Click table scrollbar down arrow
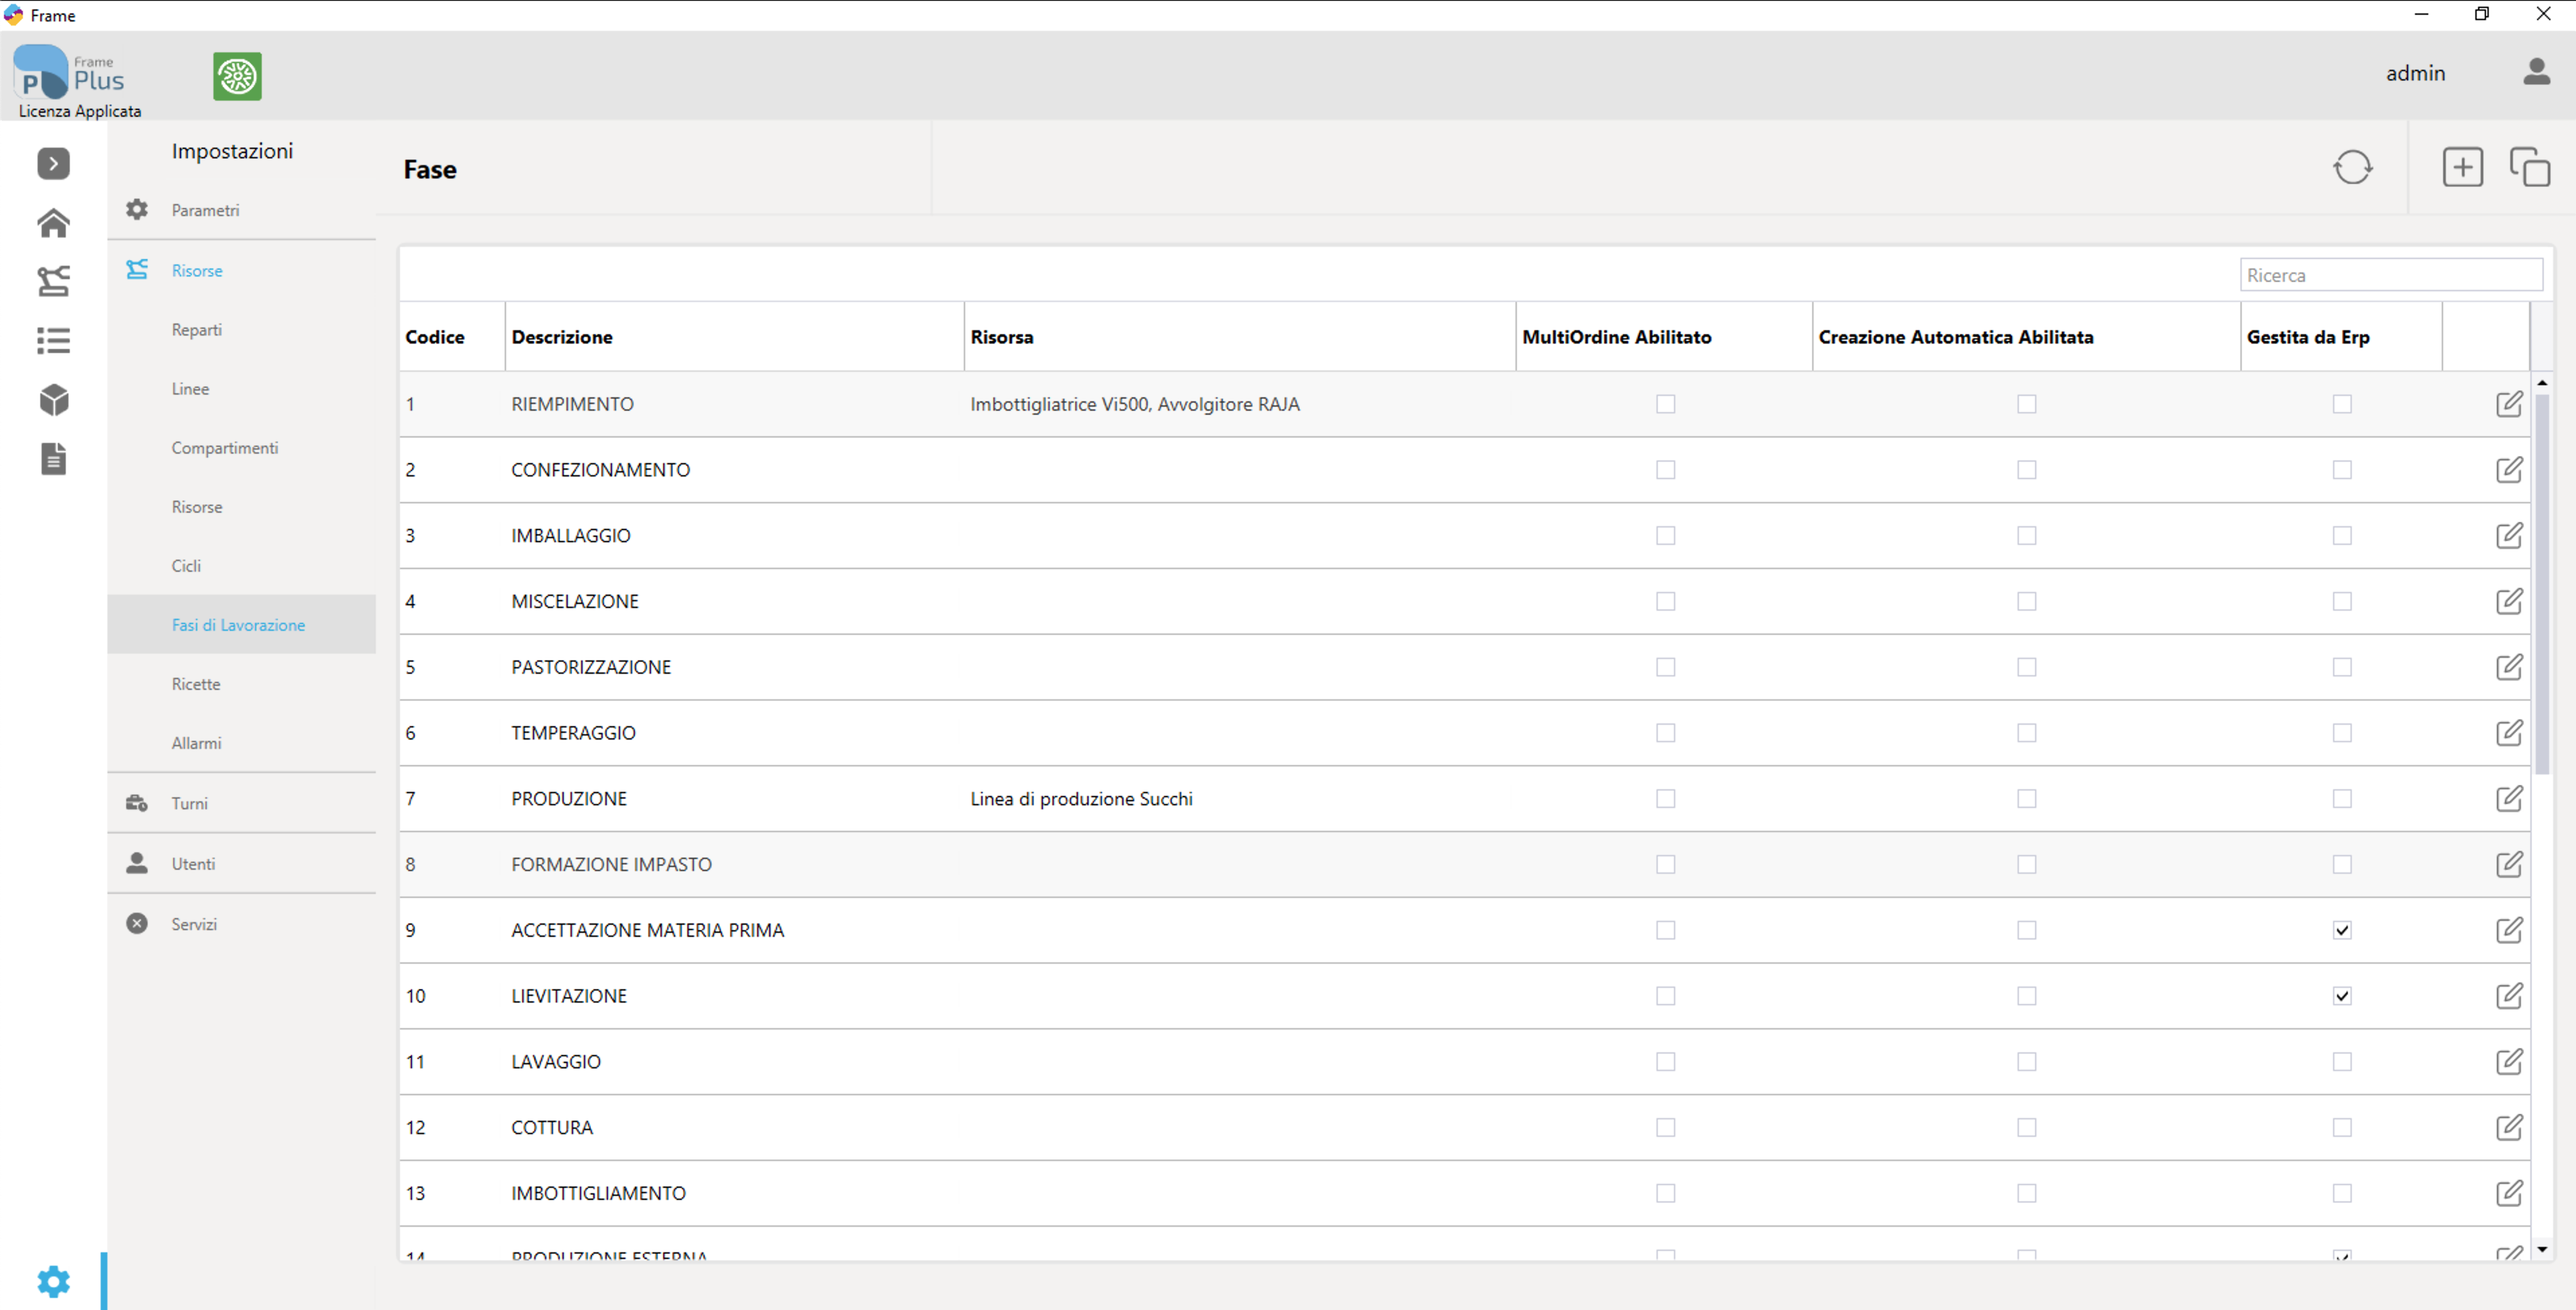This screenshot has width=2576, height=1310. pos(2541,1250)
